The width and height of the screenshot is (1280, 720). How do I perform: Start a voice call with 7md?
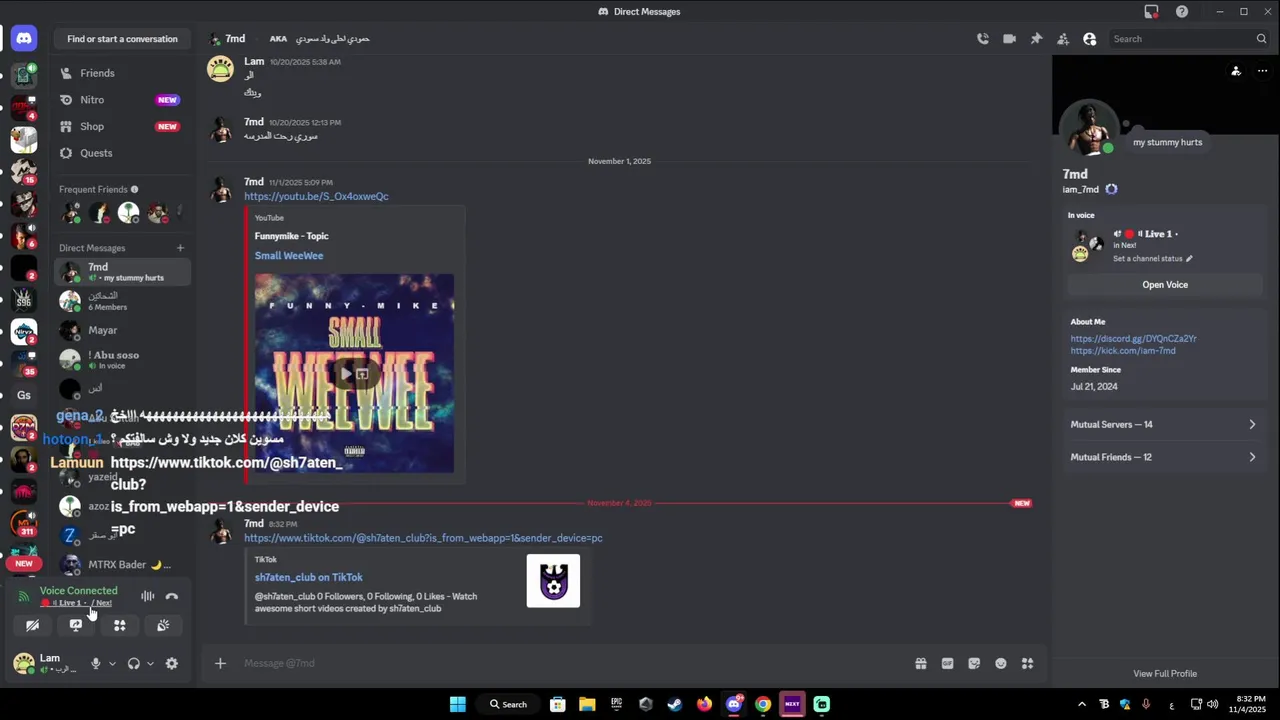(983, 39)
